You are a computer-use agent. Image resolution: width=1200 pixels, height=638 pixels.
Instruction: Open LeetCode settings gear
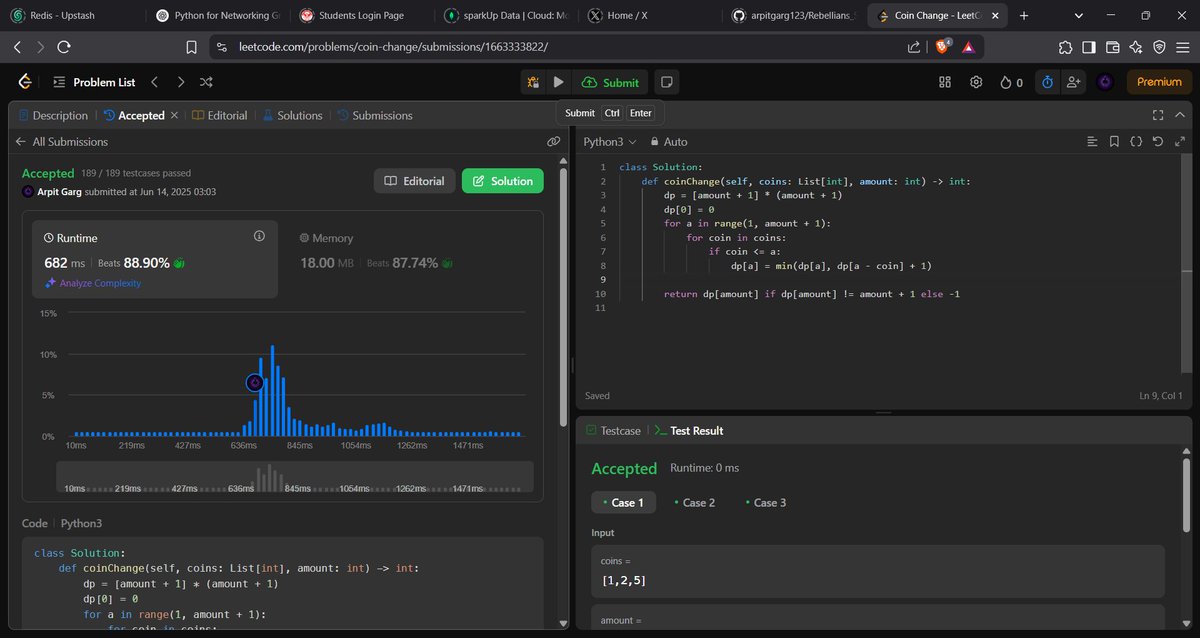coord(976,82)
